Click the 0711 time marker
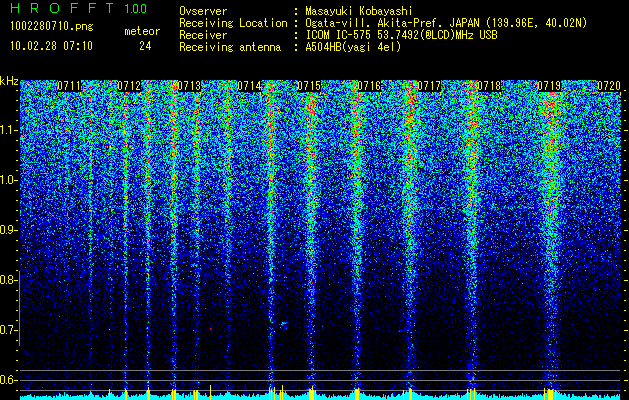Screen dimensions: 629x400 tap(69, 87)
